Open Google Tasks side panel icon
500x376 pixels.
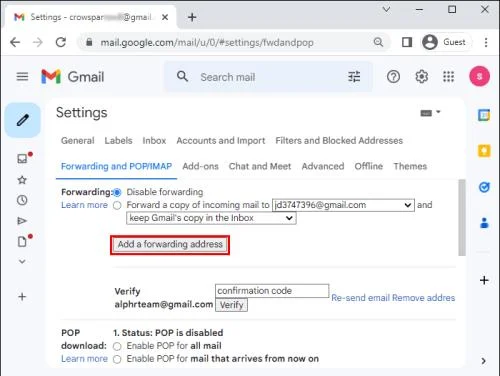pyautogui.click(x=484, y=187)
